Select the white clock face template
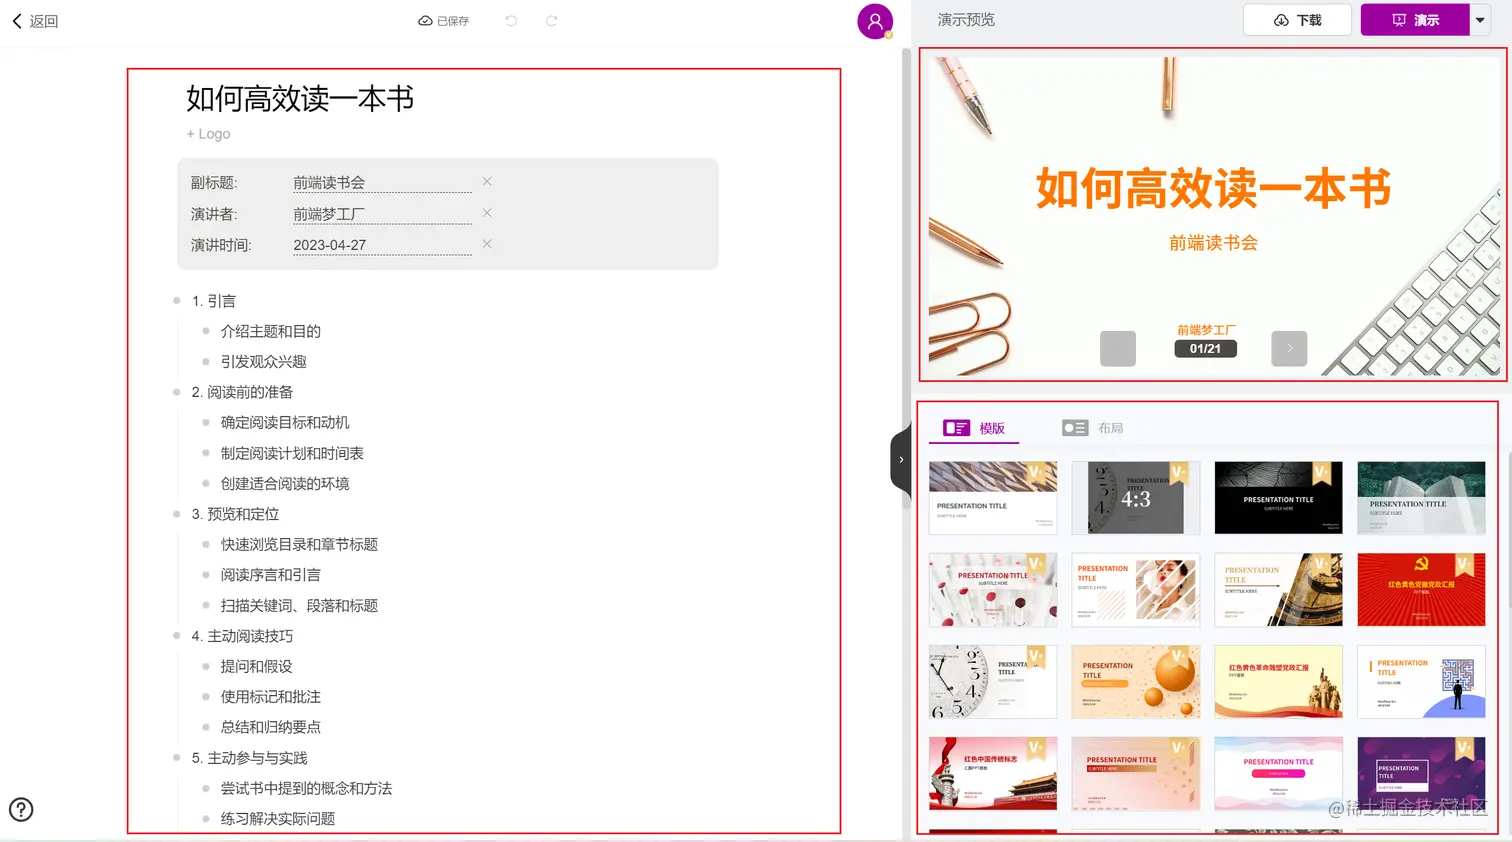Screen dimensions: 1512x842 [993, 682]
